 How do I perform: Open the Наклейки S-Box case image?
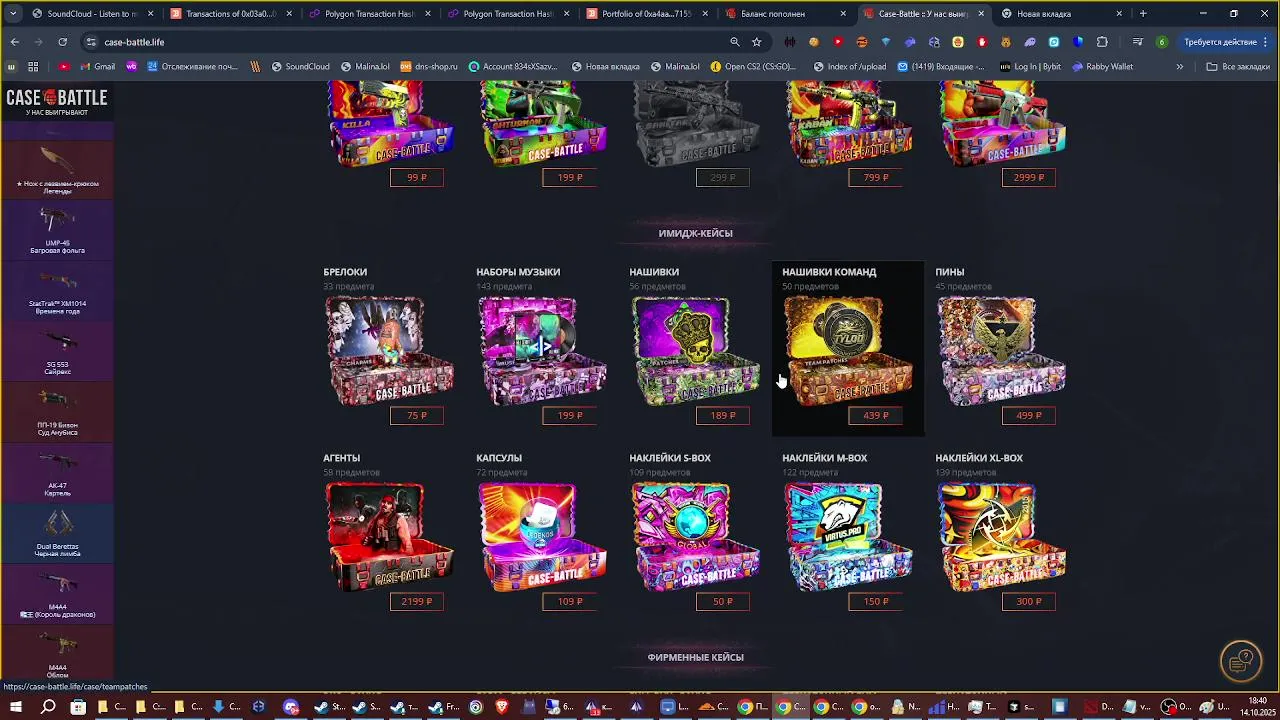coord(695,536)
